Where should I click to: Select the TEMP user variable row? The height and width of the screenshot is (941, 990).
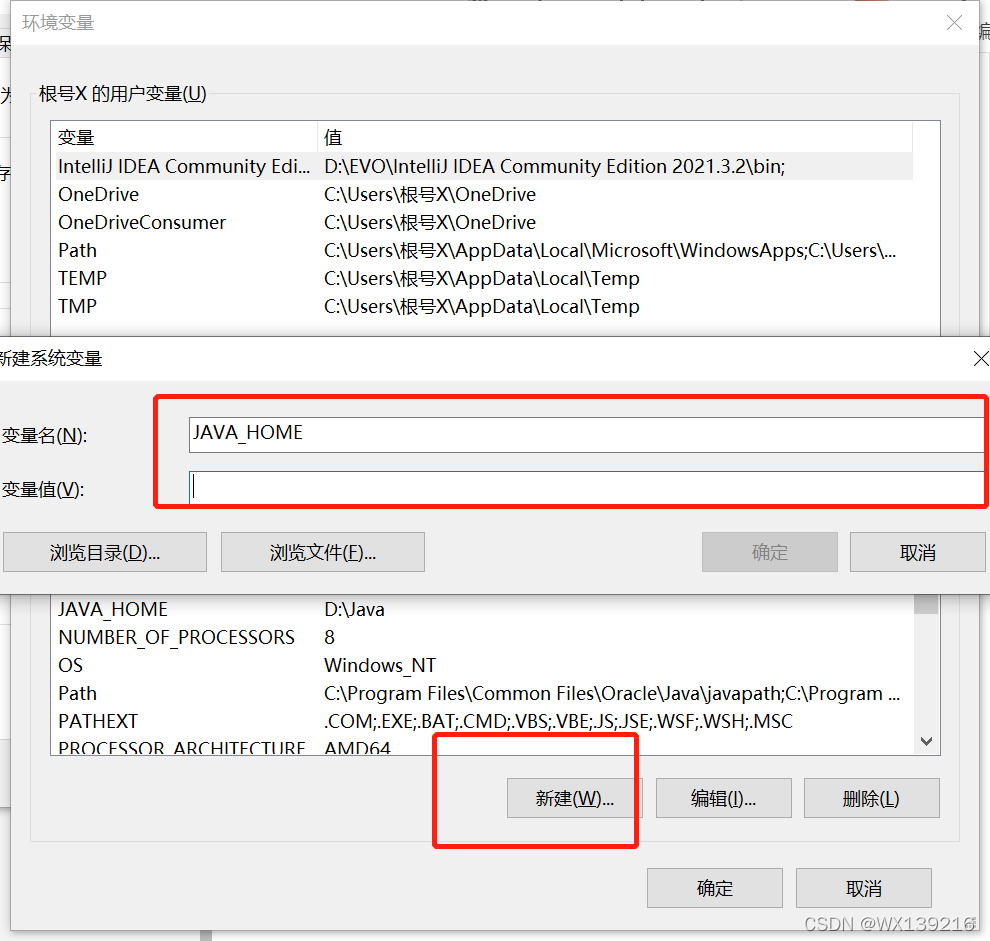[484, 278]
